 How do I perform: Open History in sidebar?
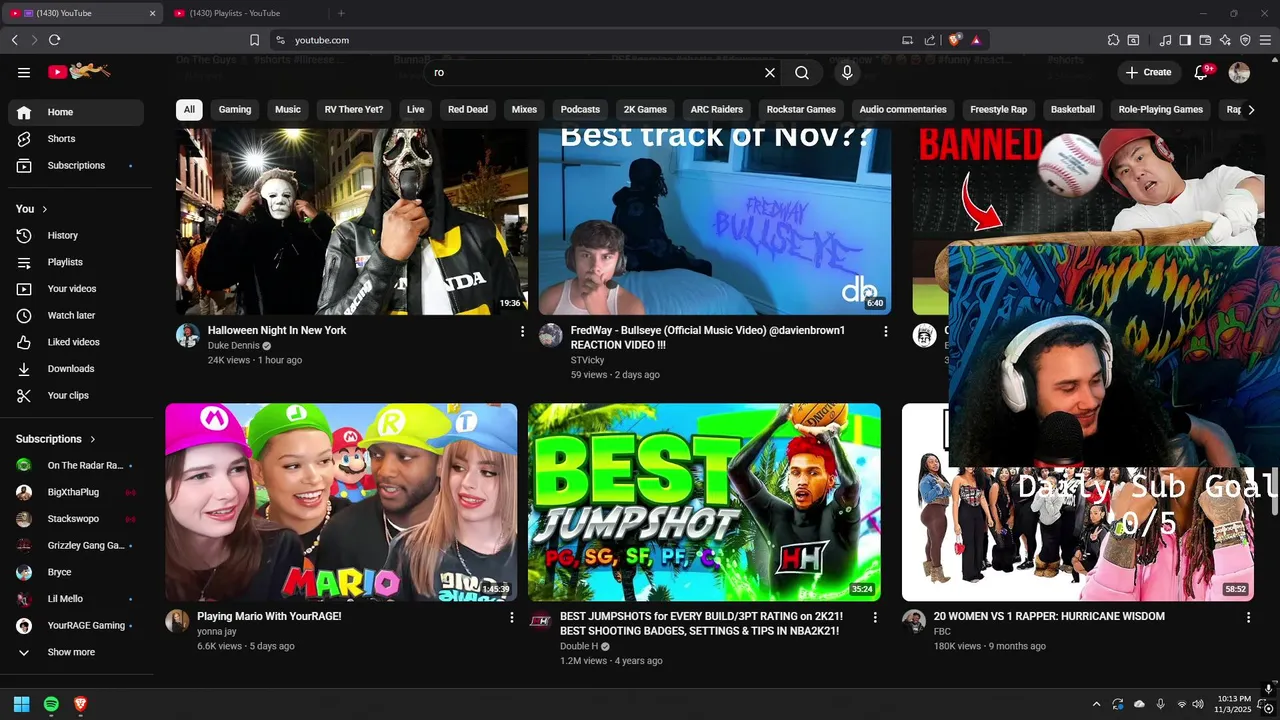click(76, 235)
